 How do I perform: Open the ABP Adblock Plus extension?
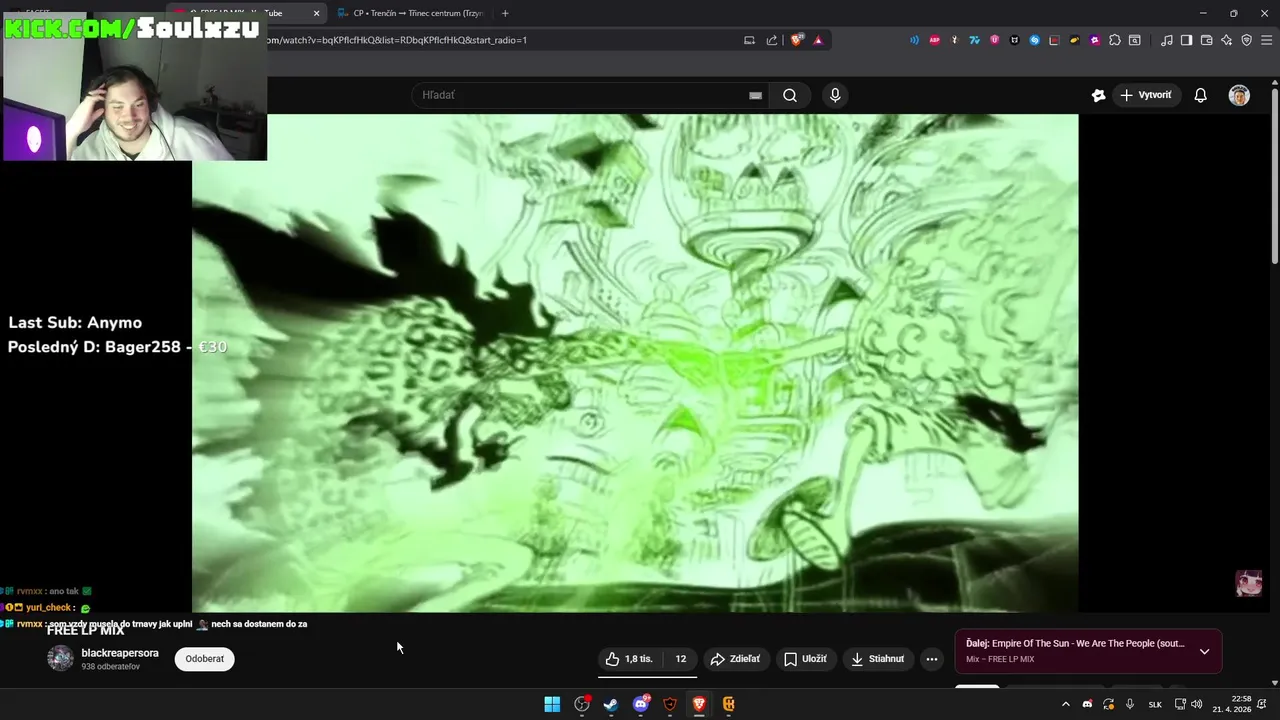[934, 40]
